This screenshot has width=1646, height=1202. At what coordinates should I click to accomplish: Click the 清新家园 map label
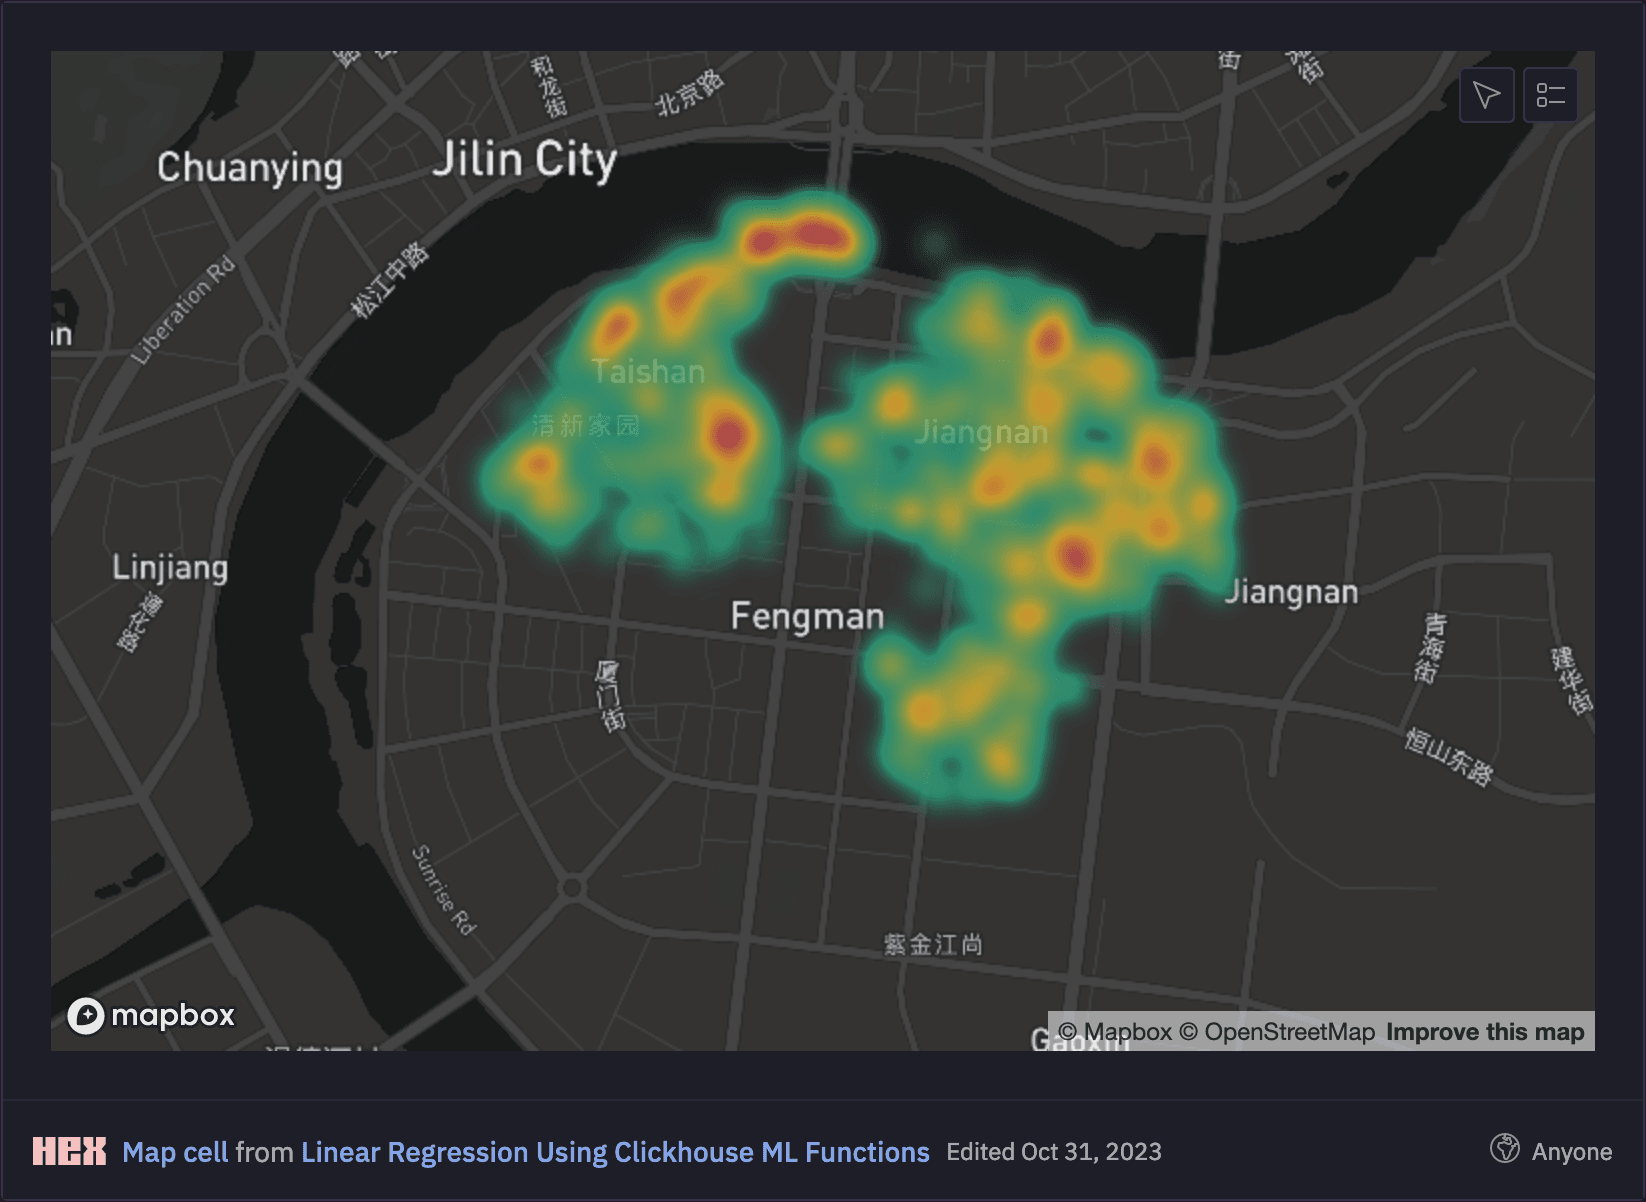coord(586,426)
